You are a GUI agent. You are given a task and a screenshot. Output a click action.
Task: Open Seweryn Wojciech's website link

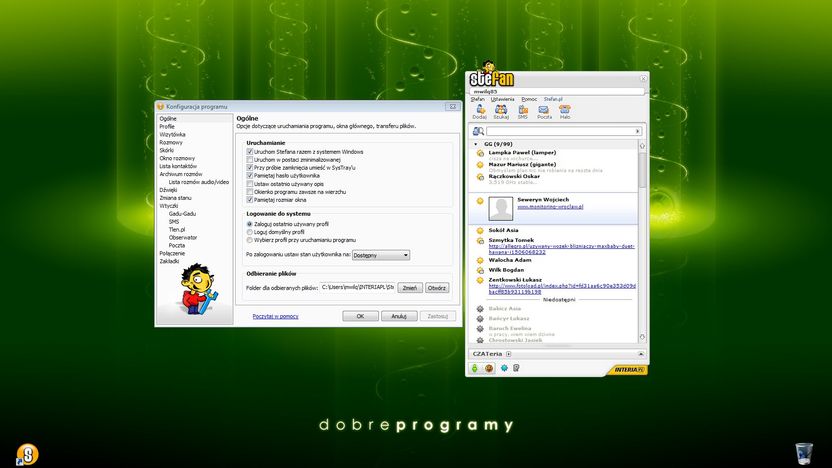tap(550, 206)
